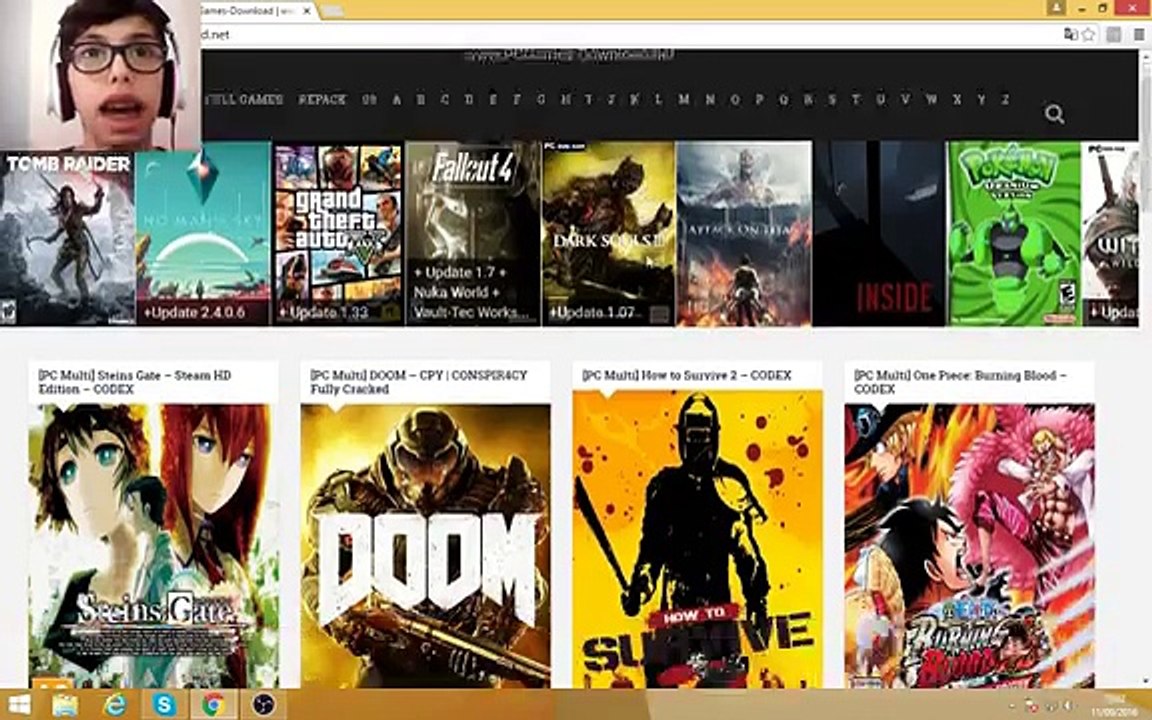Launch Skype from the taskbar
Screen dimensions: 1152x720
pyautogui.click(x=165, y=705)
